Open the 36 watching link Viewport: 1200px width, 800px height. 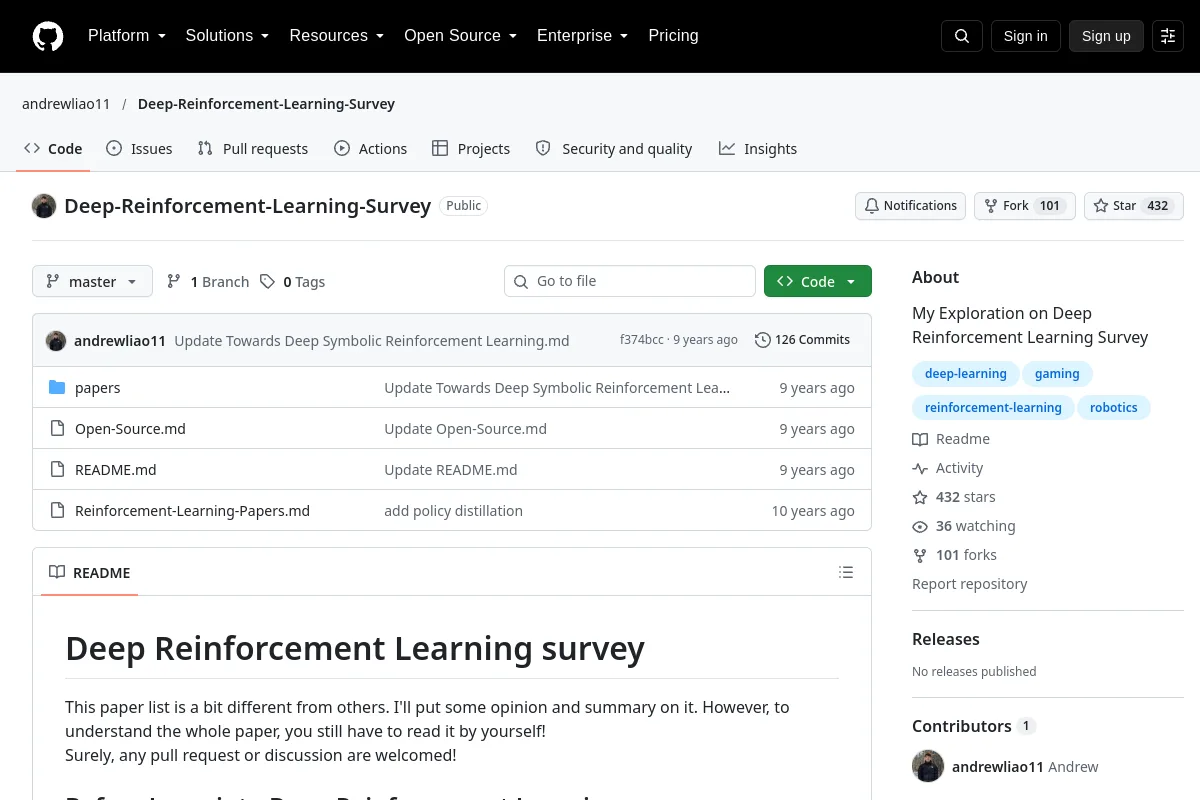[964, 526]
